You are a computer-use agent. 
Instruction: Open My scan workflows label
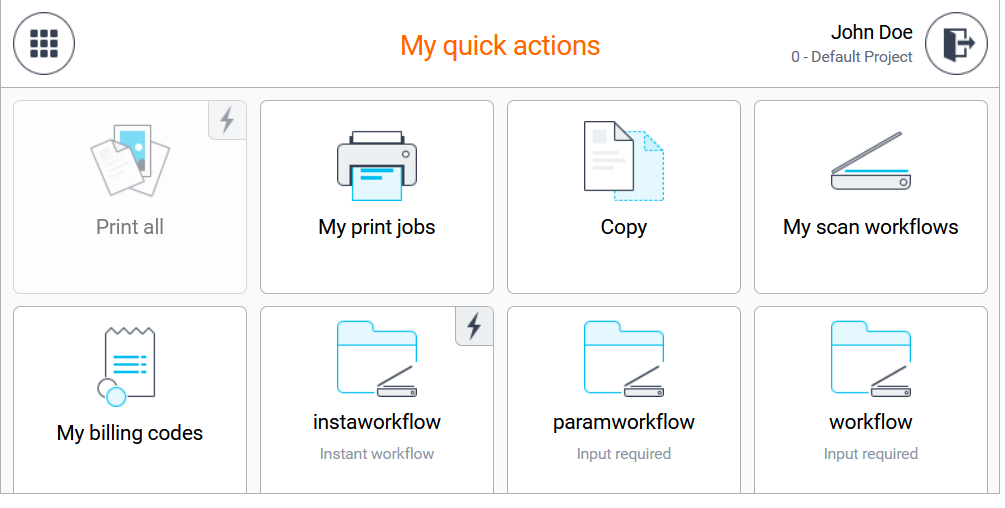[871, 227]
